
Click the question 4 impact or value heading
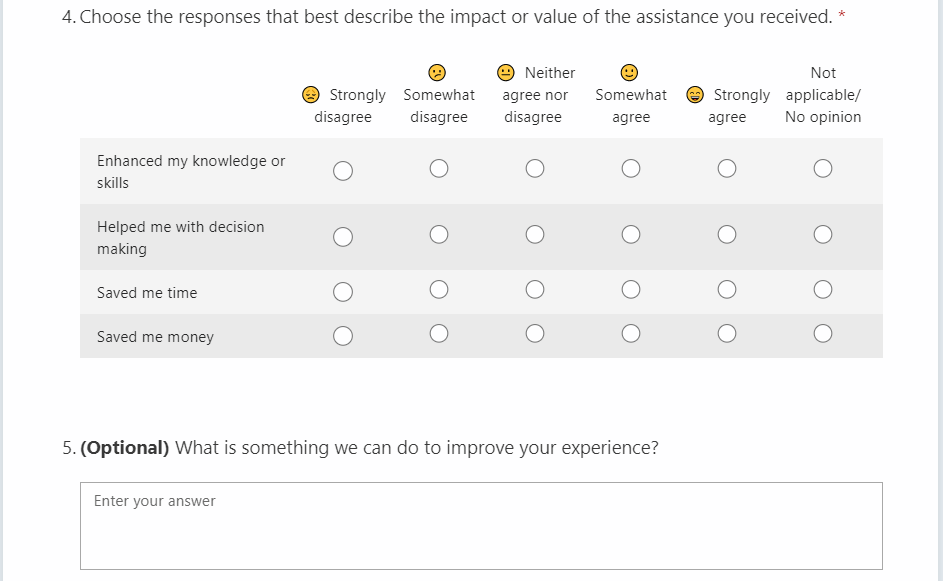[456, 17]
